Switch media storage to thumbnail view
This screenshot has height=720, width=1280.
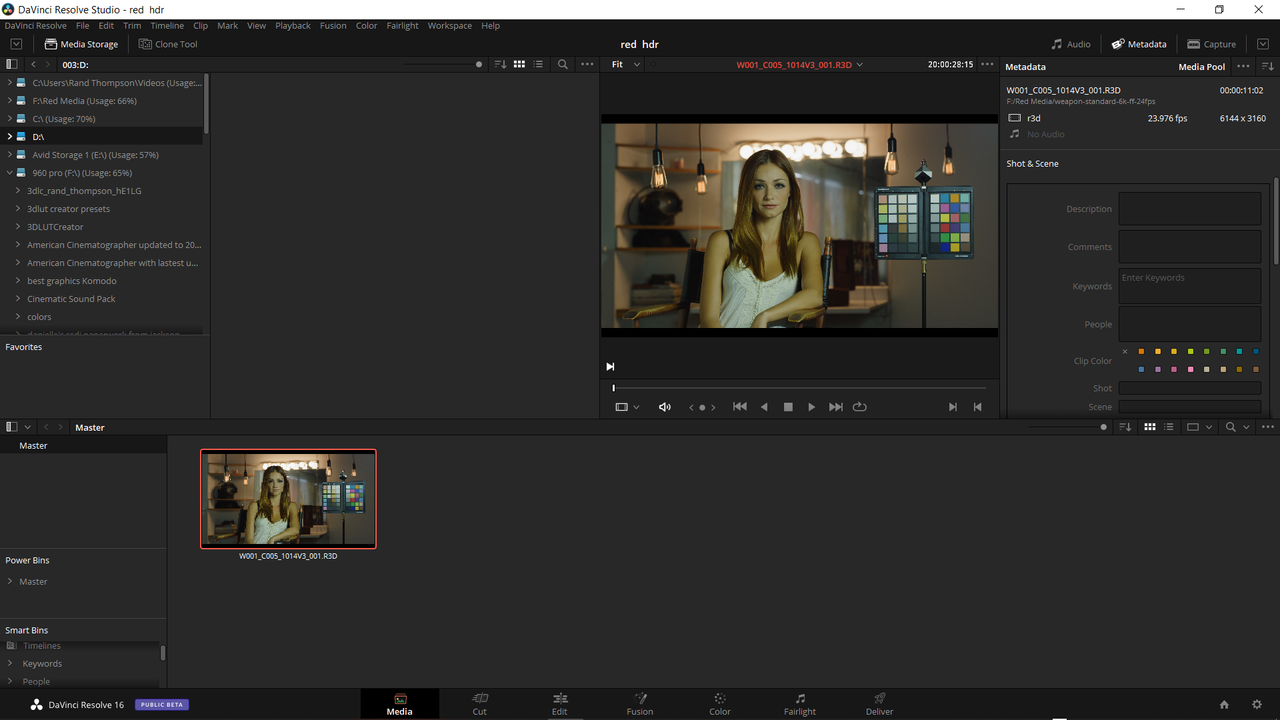[x=519, y=64]
